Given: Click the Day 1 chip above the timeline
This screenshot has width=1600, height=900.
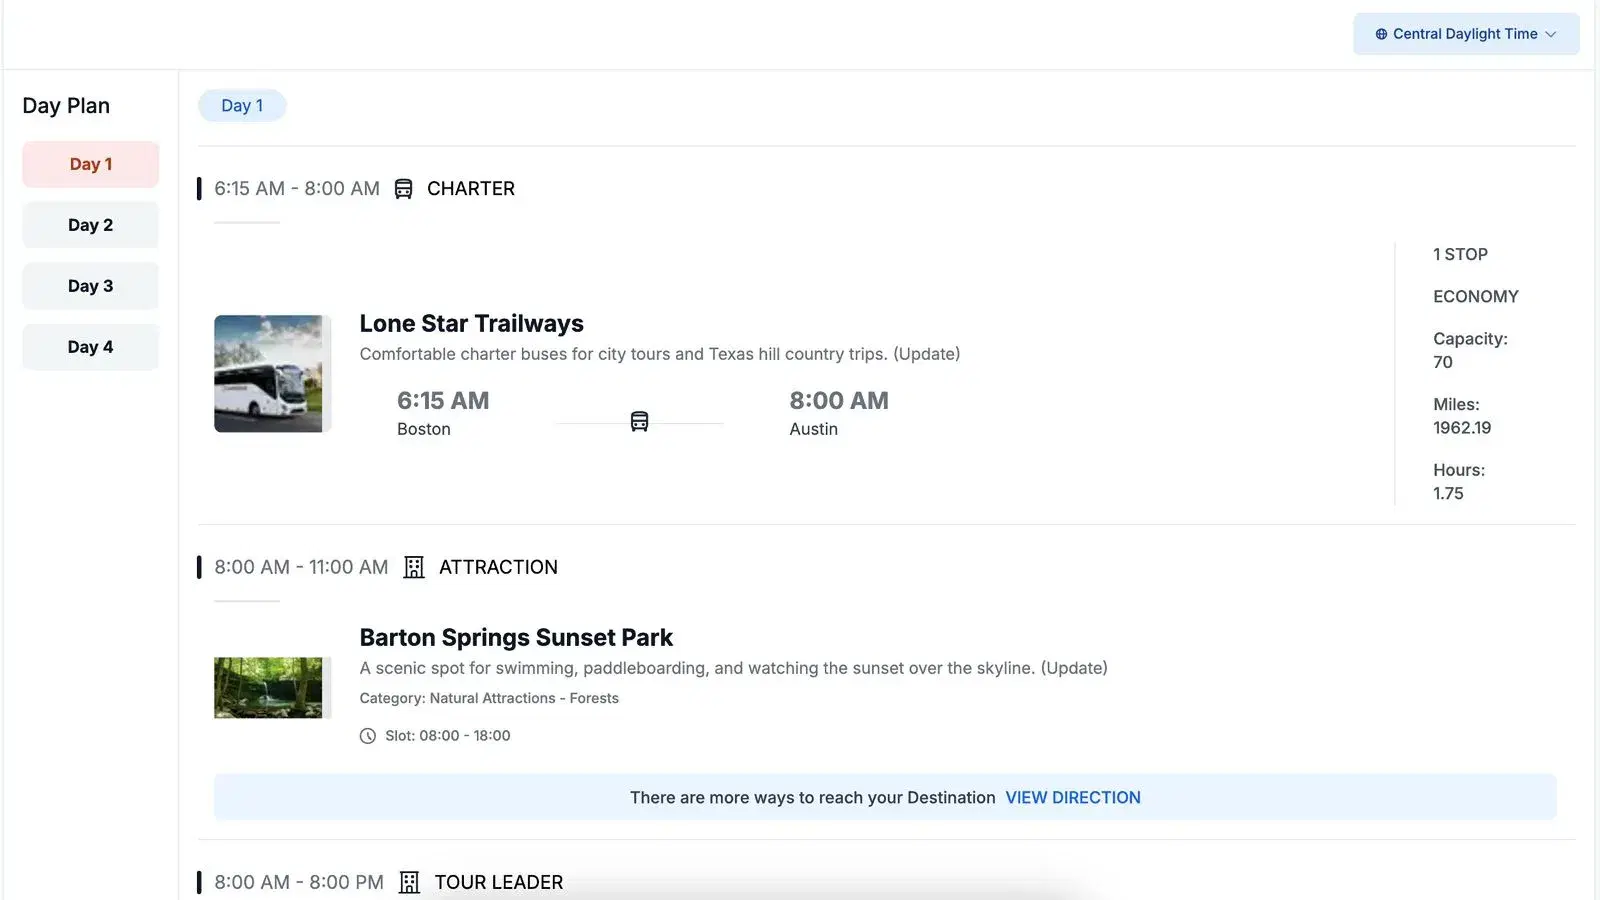Looking at the screenshot, I should pos(242,105).
